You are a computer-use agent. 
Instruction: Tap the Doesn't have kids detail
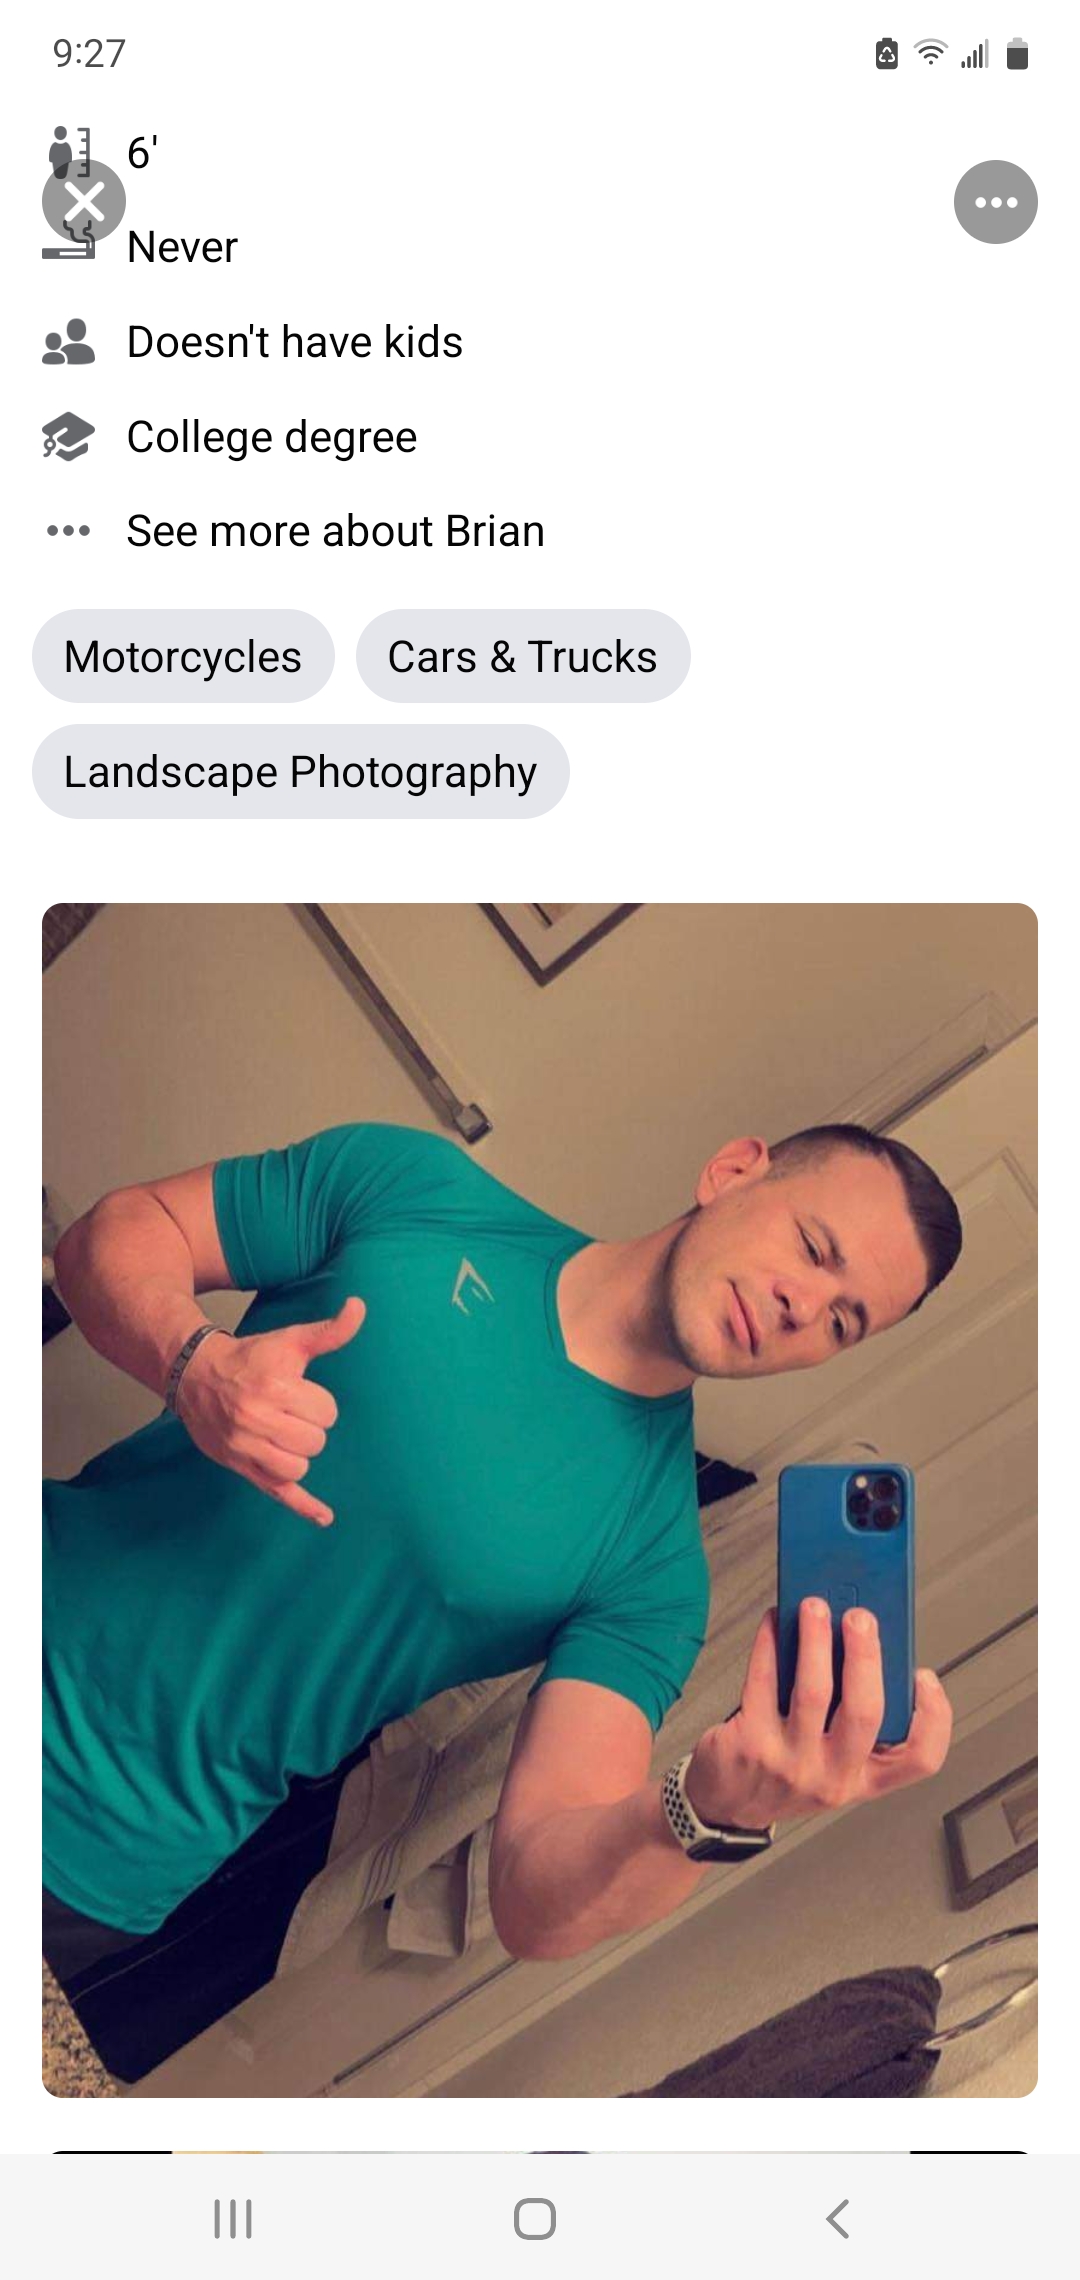(x=295, y=342)
